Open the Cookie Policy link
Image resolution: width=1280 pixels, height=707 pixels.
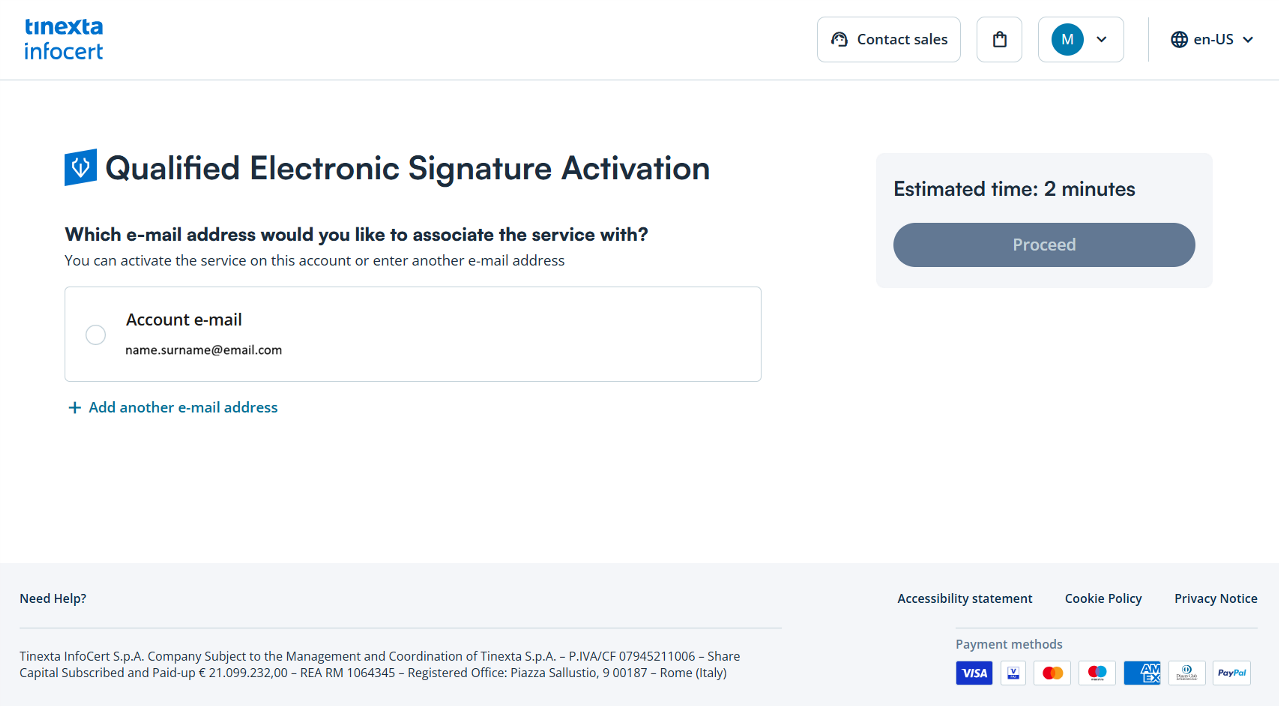(x=1103, y=598)
